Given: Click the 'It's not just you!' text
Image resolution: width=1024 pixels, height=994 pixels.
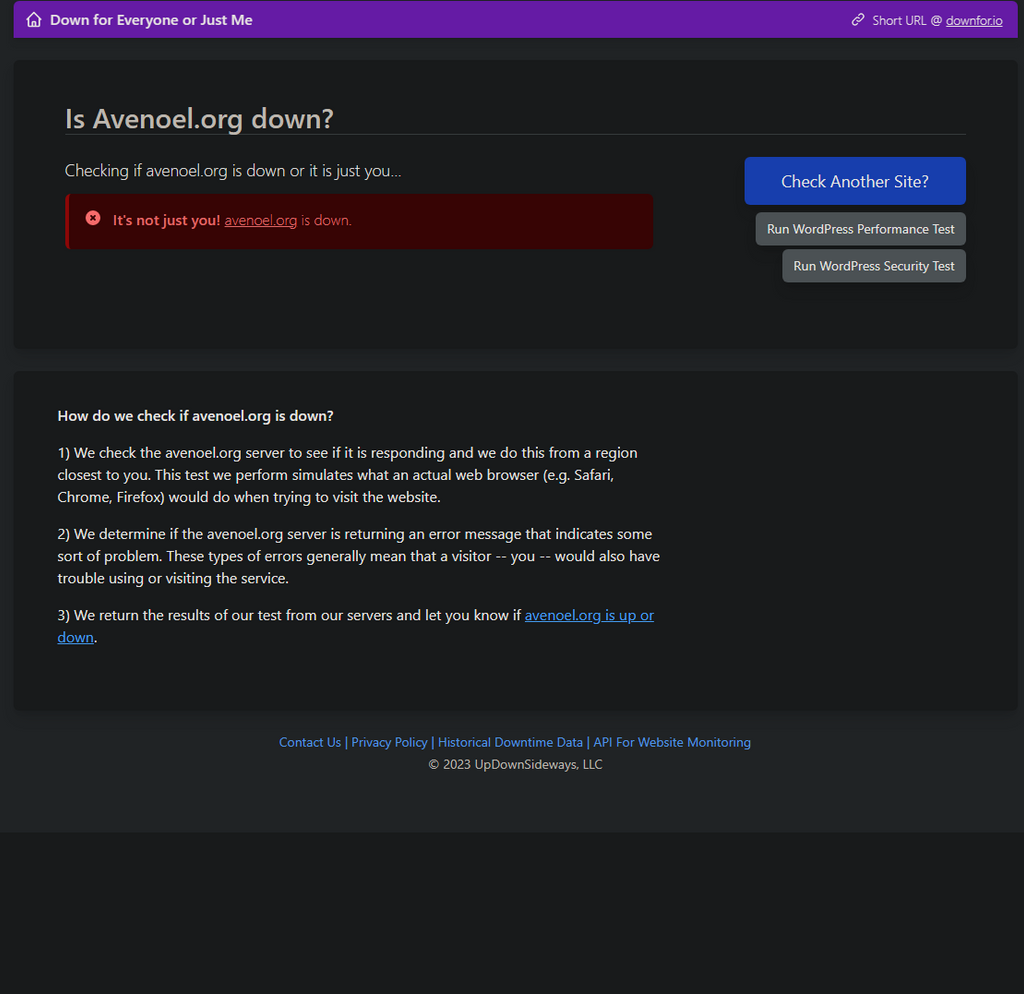Looking at the screenshot, I should [167, 221].
